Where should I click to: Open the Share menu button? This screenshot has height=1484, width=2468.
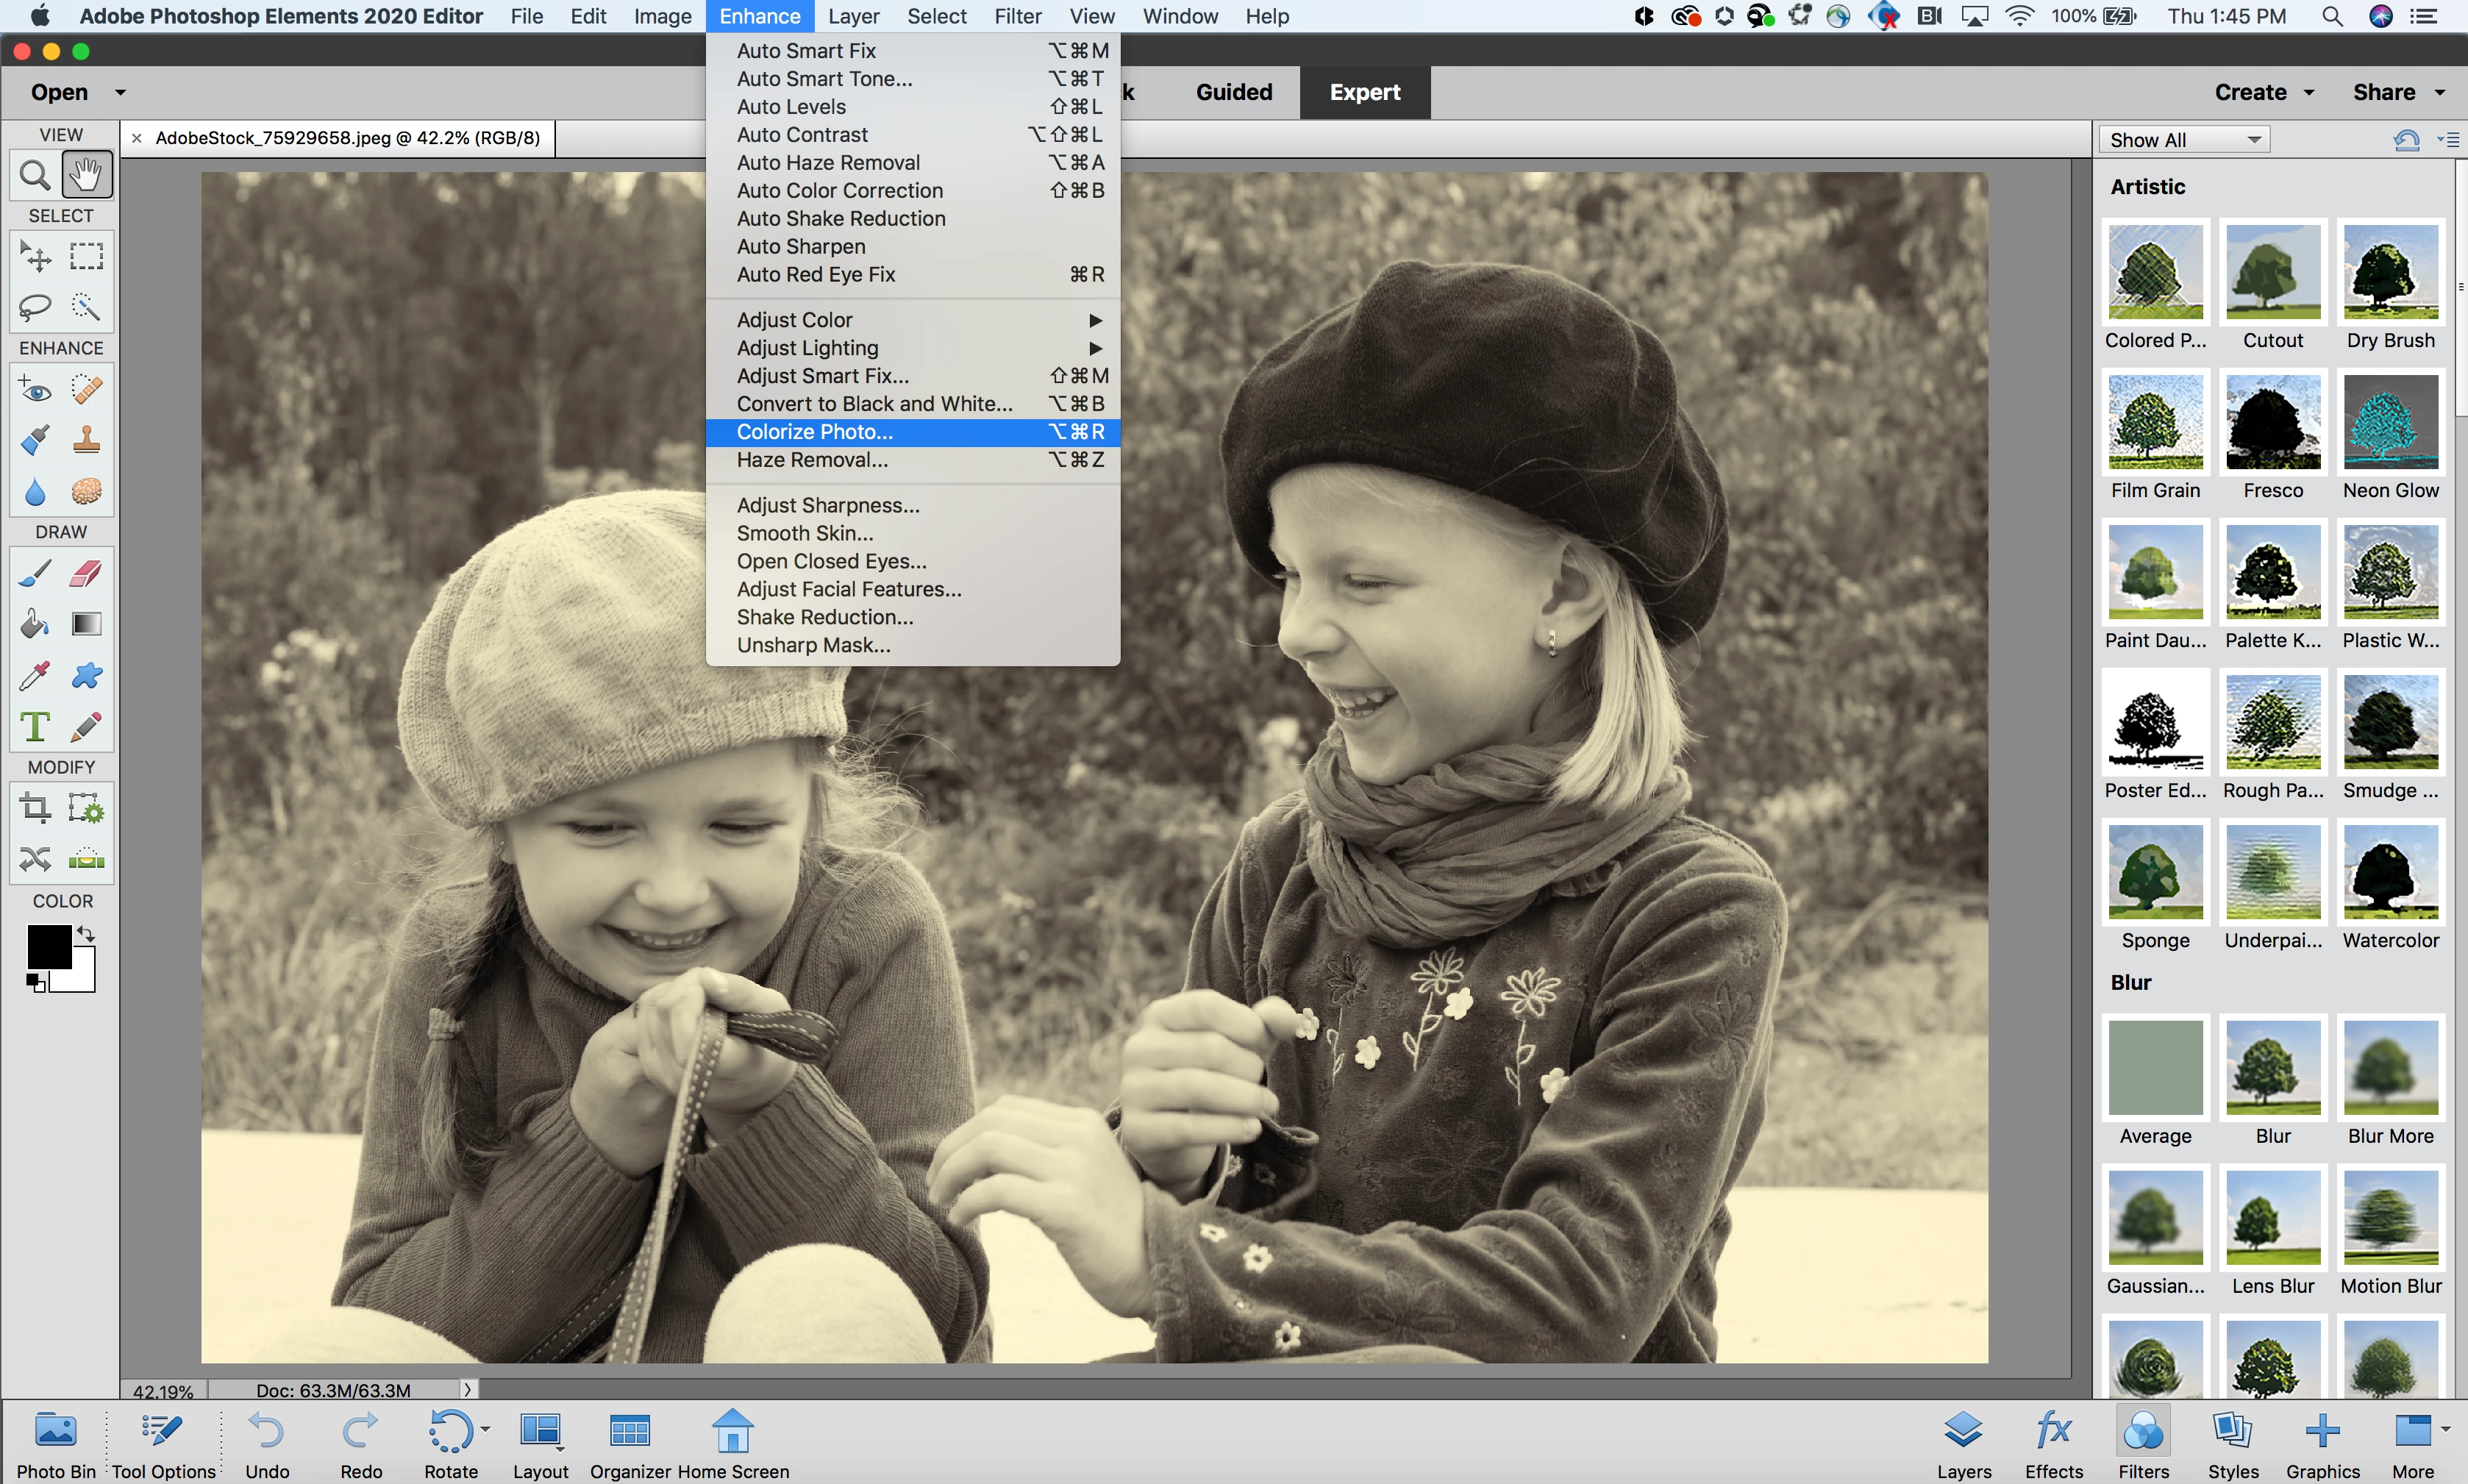2397,92
